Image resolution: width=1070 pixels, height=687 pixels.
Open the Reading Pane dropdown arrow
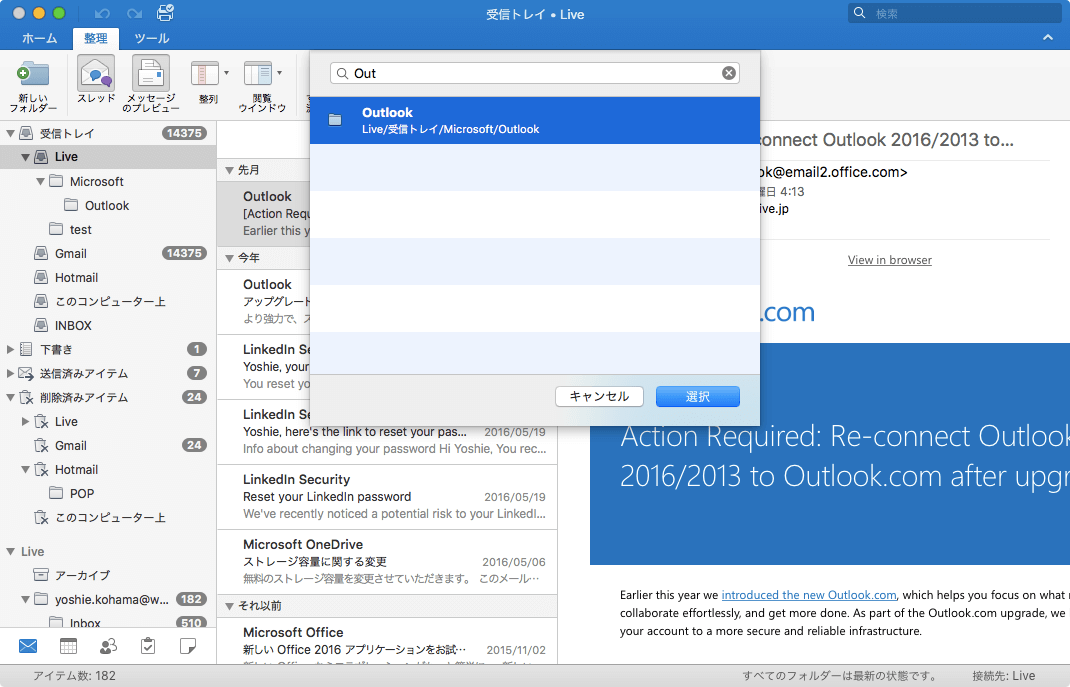pos(279,72)
